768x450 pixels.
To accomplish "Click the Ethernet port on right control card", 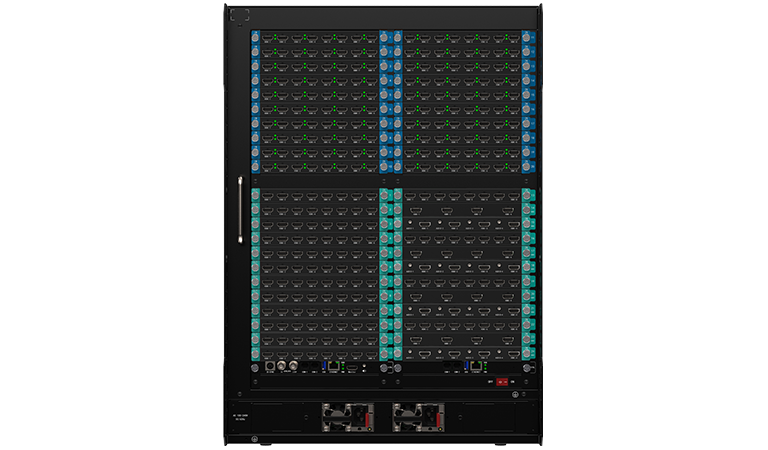I will pos(474,367).
